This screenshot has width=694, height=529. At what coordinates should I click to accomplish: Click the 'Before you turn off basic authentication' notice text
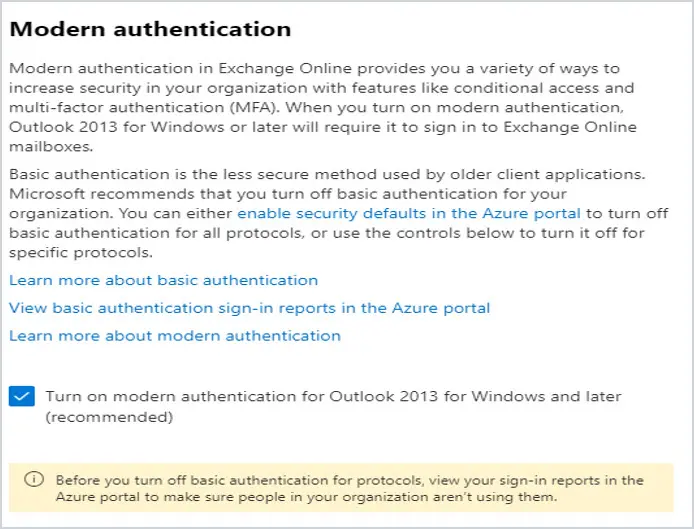pos(350,488)
